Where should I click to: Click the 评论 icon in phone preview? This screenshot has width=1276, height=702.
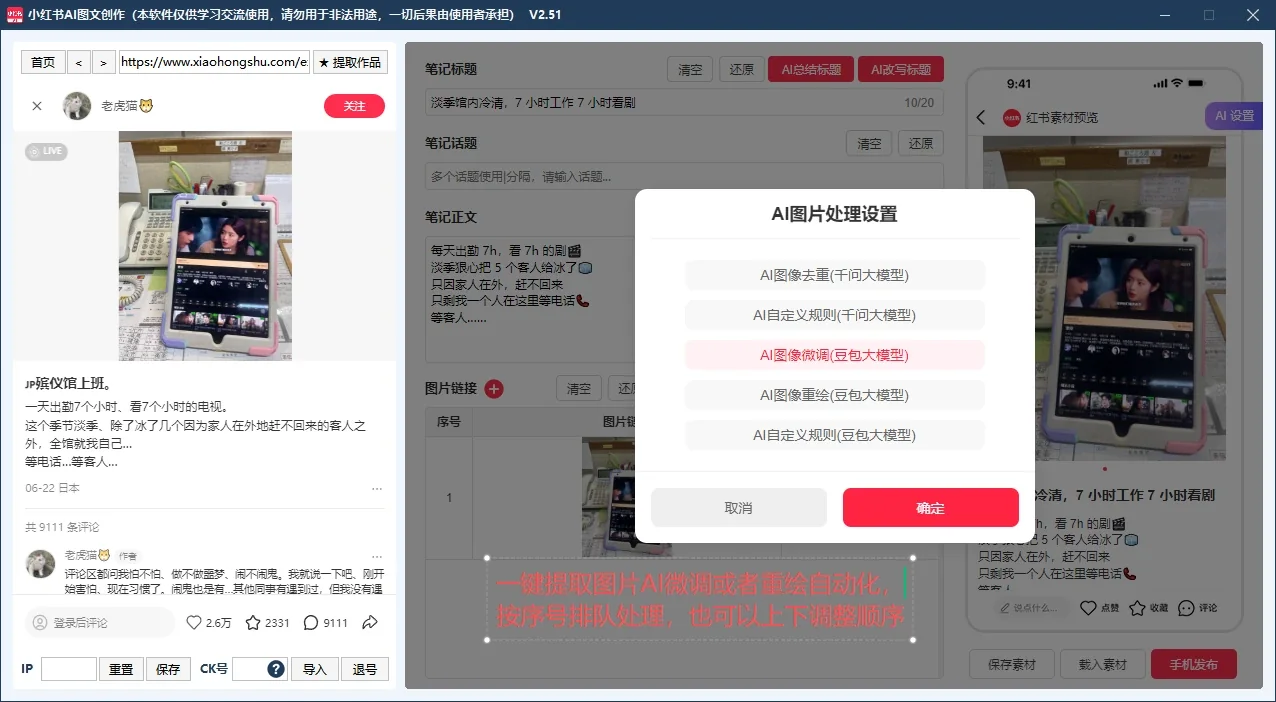pyautogui.click(x=1186, y=607)
